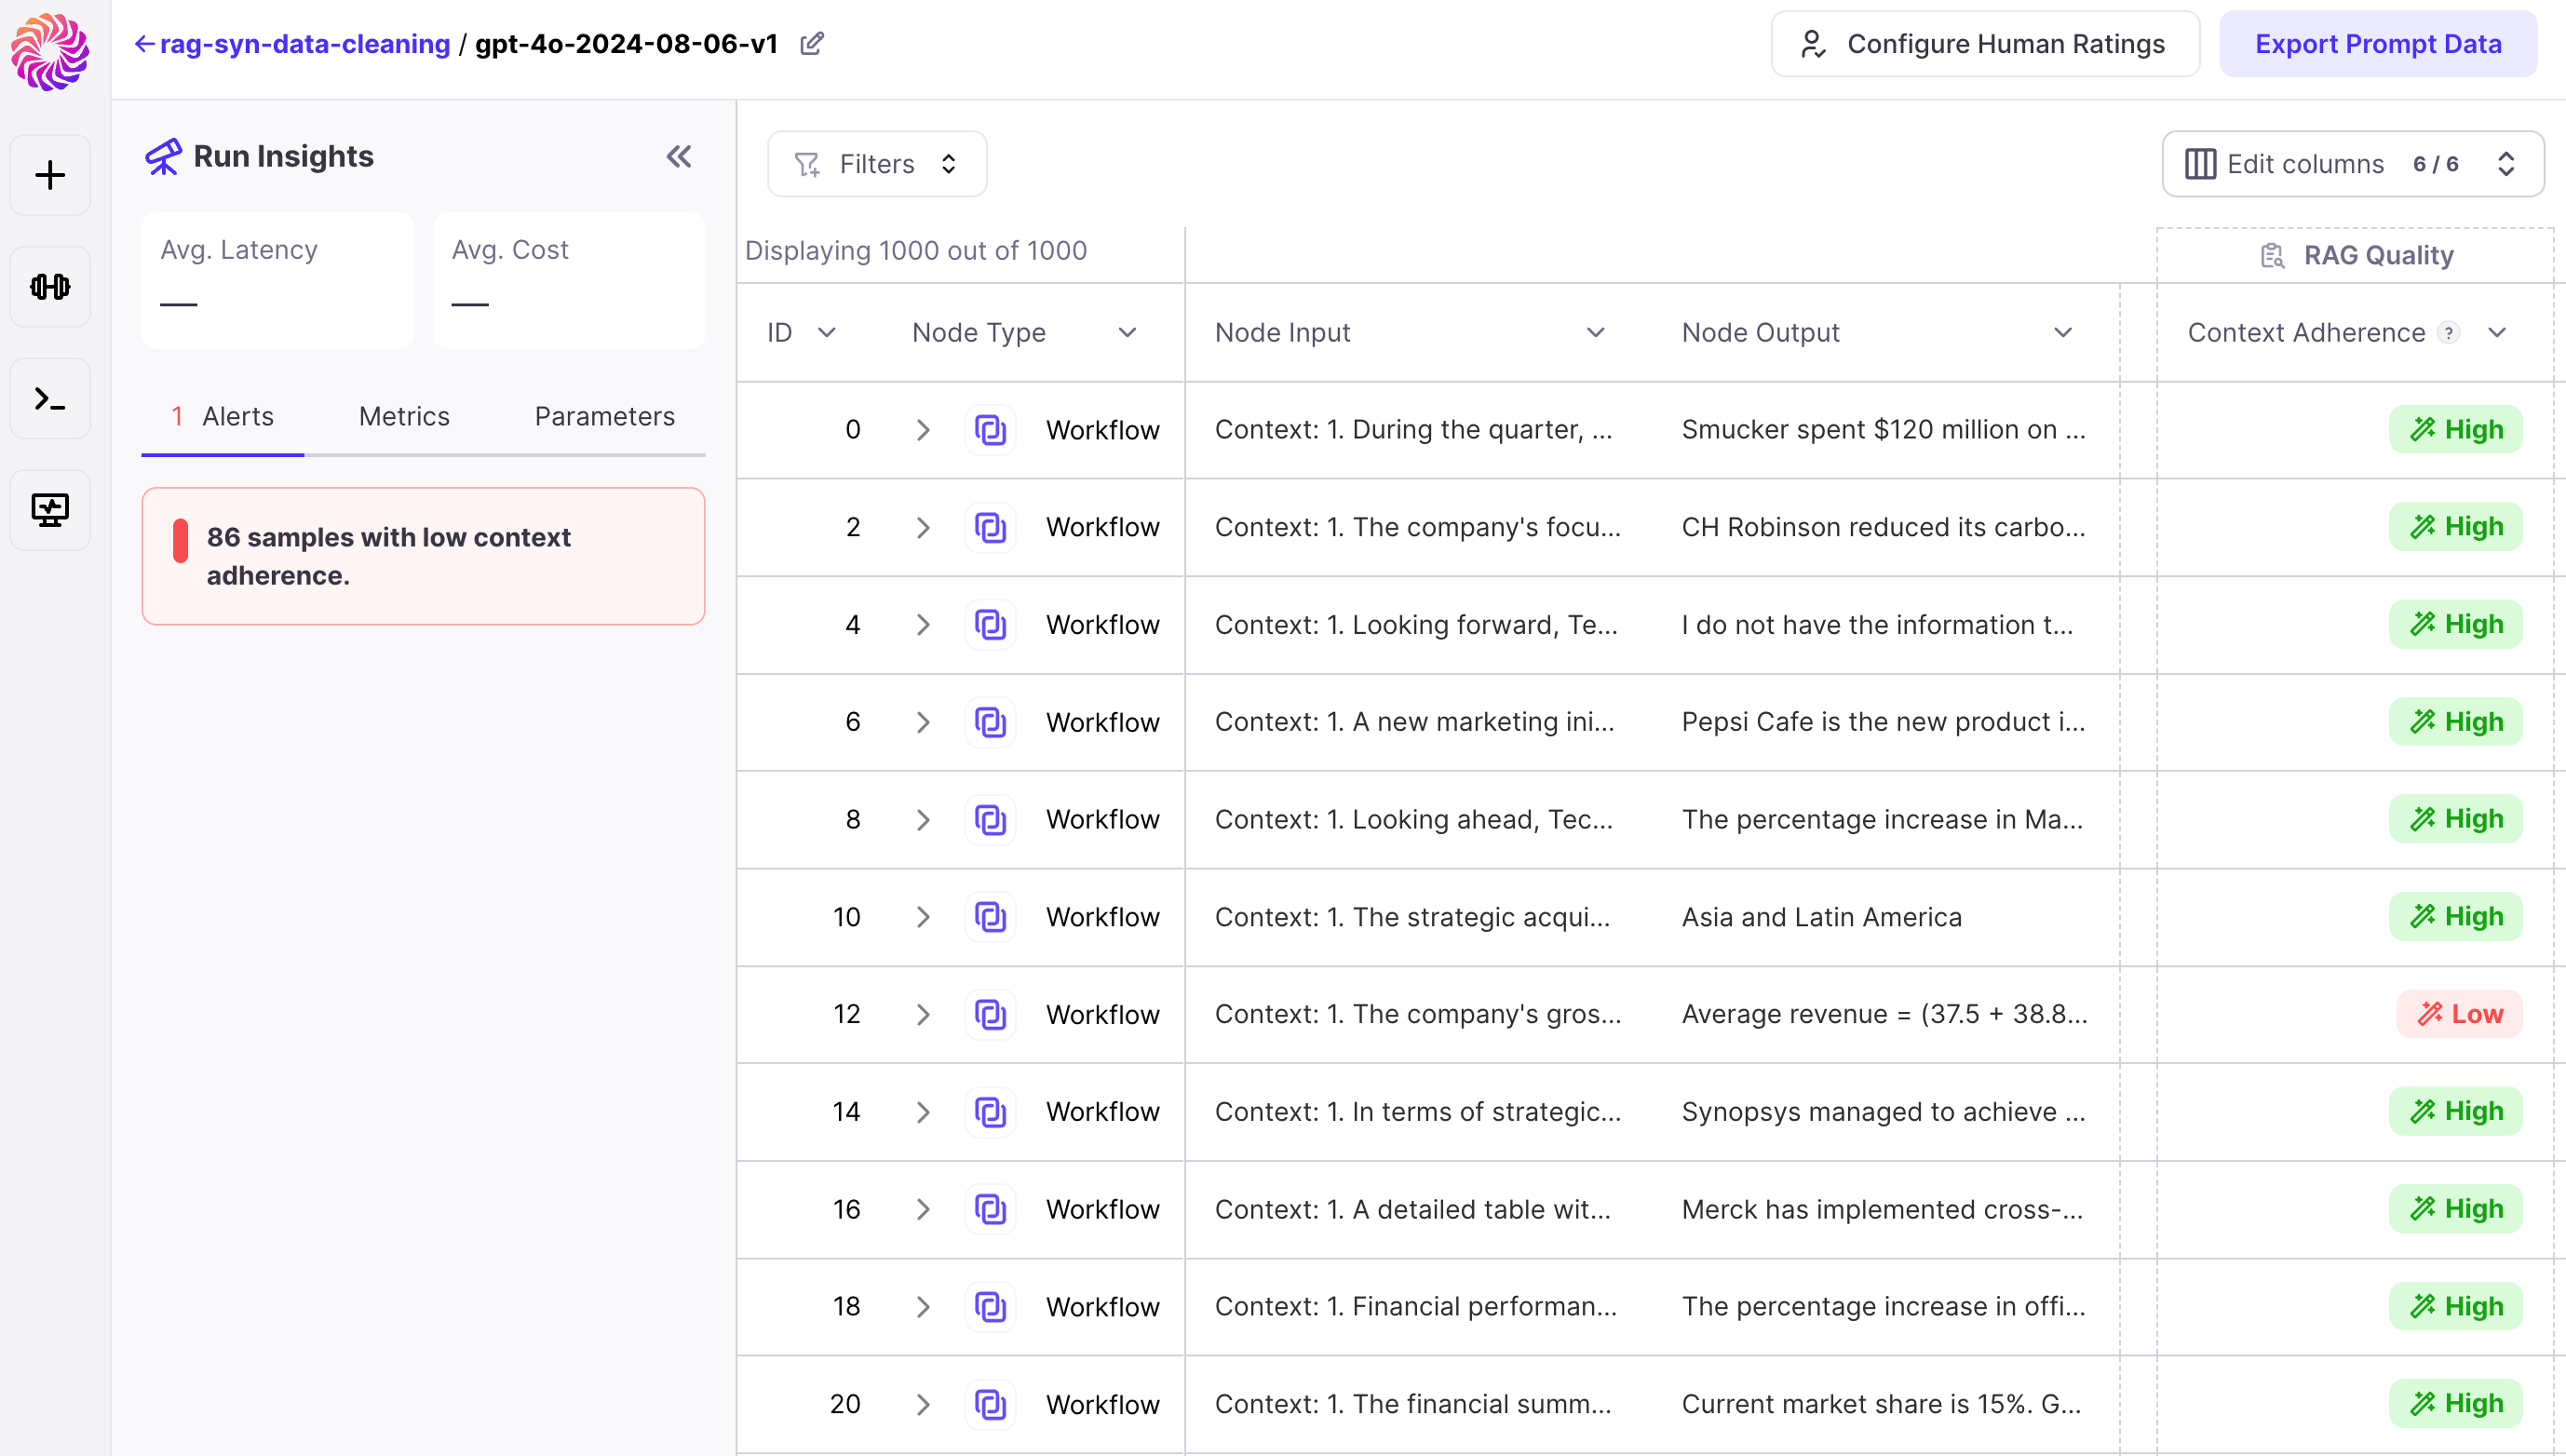Viewport: 2566px width, 1456px height.
Task: Click the workflow icon in row 12
Action: 990,1015
